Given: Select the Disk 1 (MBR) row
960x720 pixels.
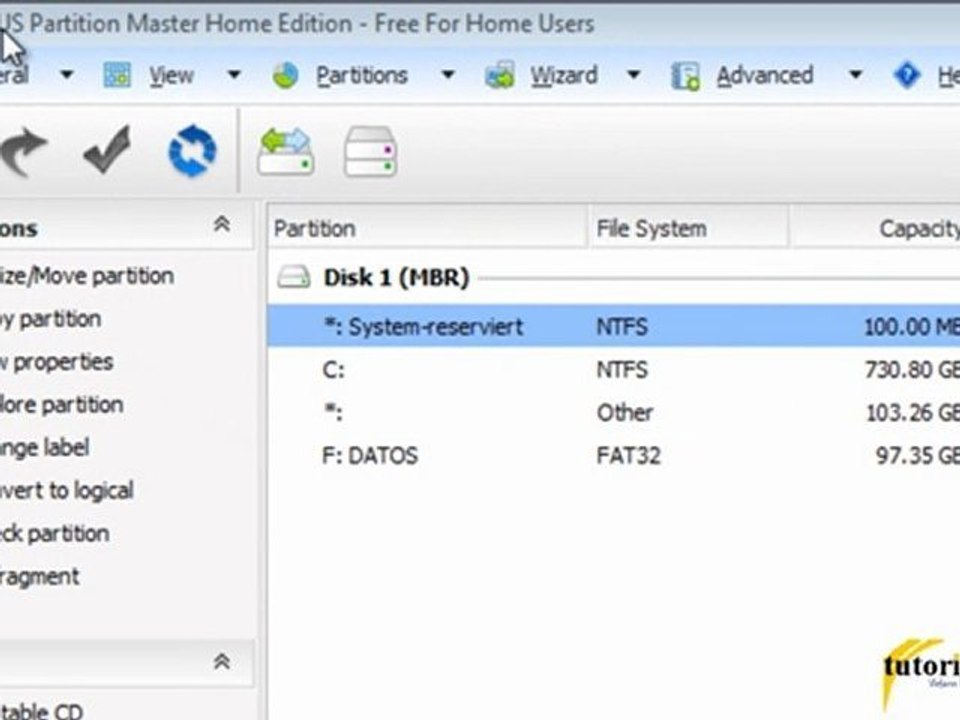Looking at the screenshot, I should click(x=614, y=277).
